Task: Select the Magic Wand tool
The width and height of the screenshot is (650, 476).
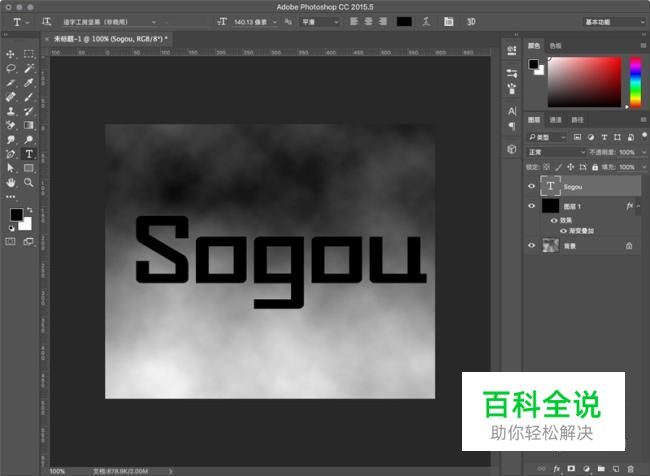Action: 29,68
